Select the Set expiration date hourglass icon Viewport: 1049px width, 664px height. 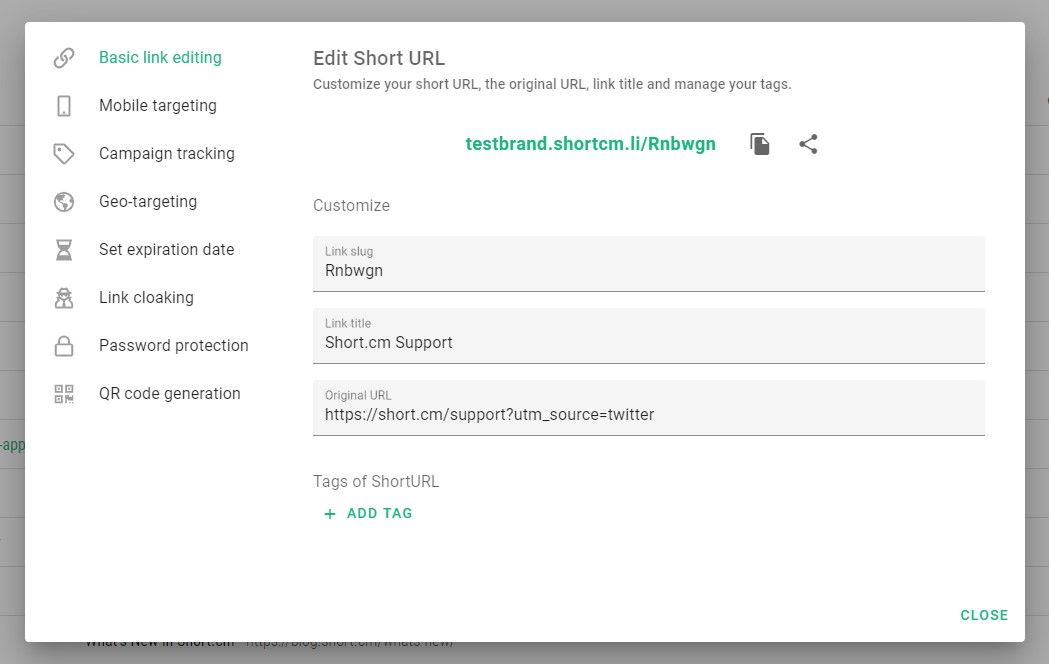point(64,249)
